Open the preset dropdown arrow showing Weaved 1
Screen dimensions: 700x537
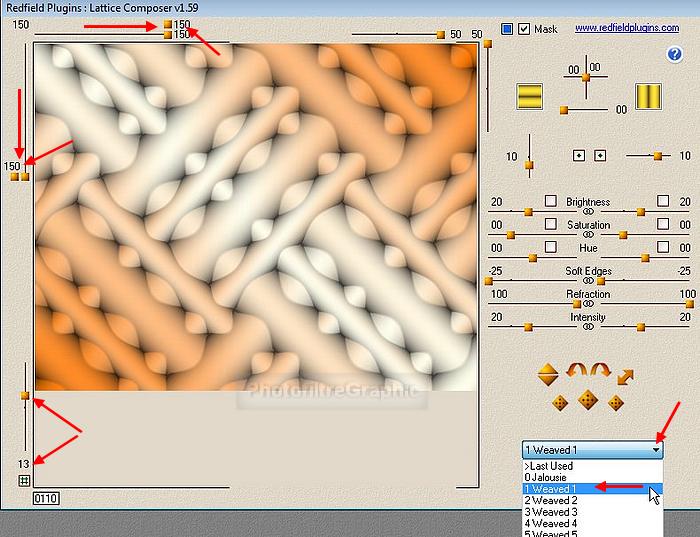pyautogui.click(x=656, y=450)
